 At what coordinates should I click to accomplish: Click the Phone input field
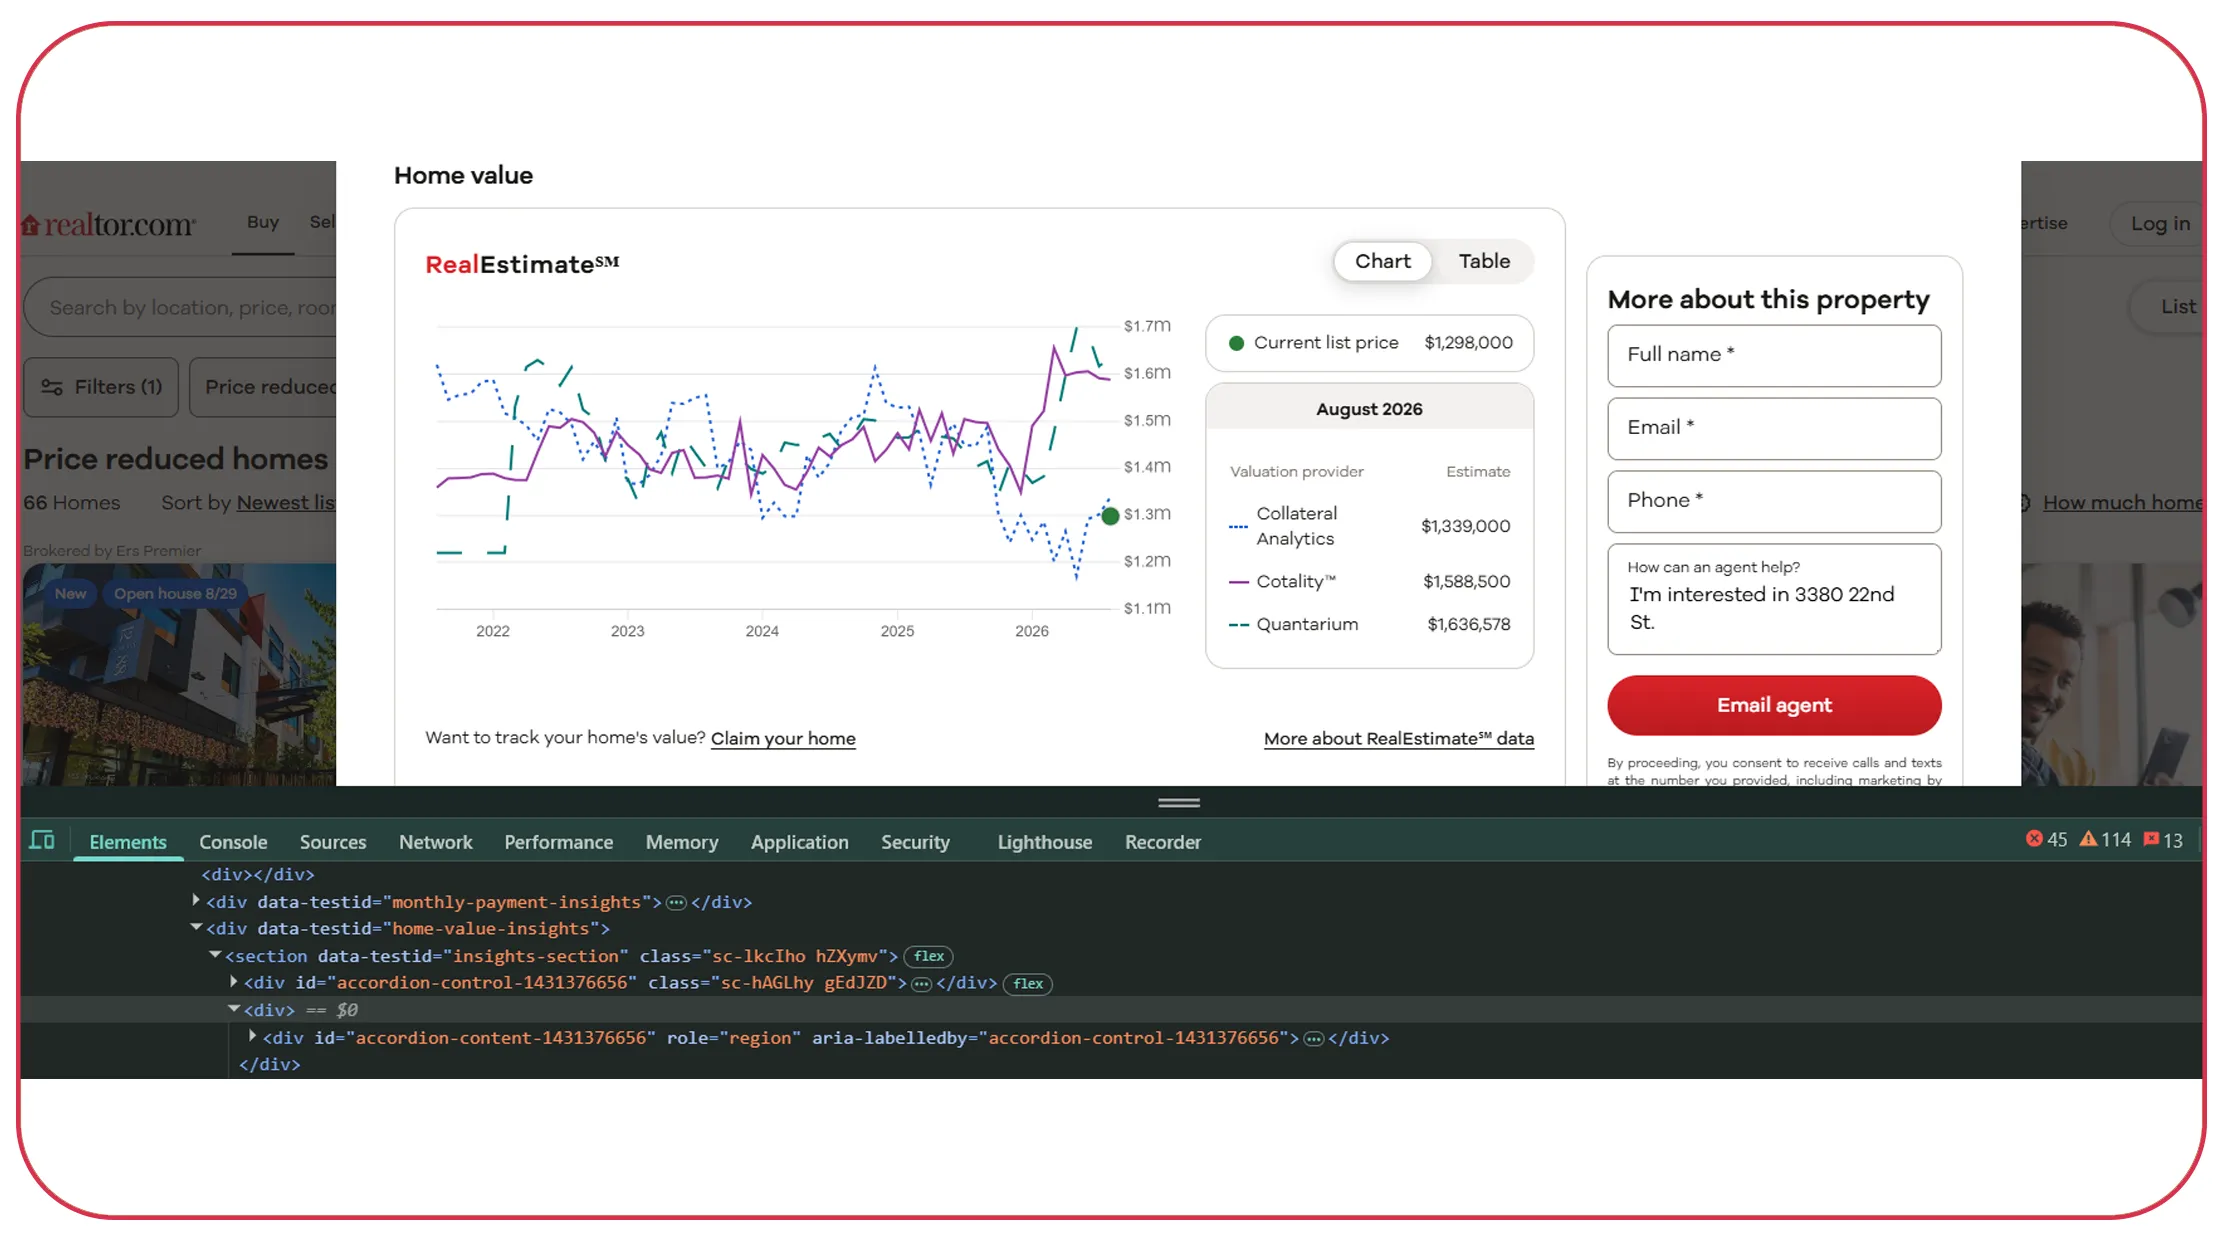1774,501
